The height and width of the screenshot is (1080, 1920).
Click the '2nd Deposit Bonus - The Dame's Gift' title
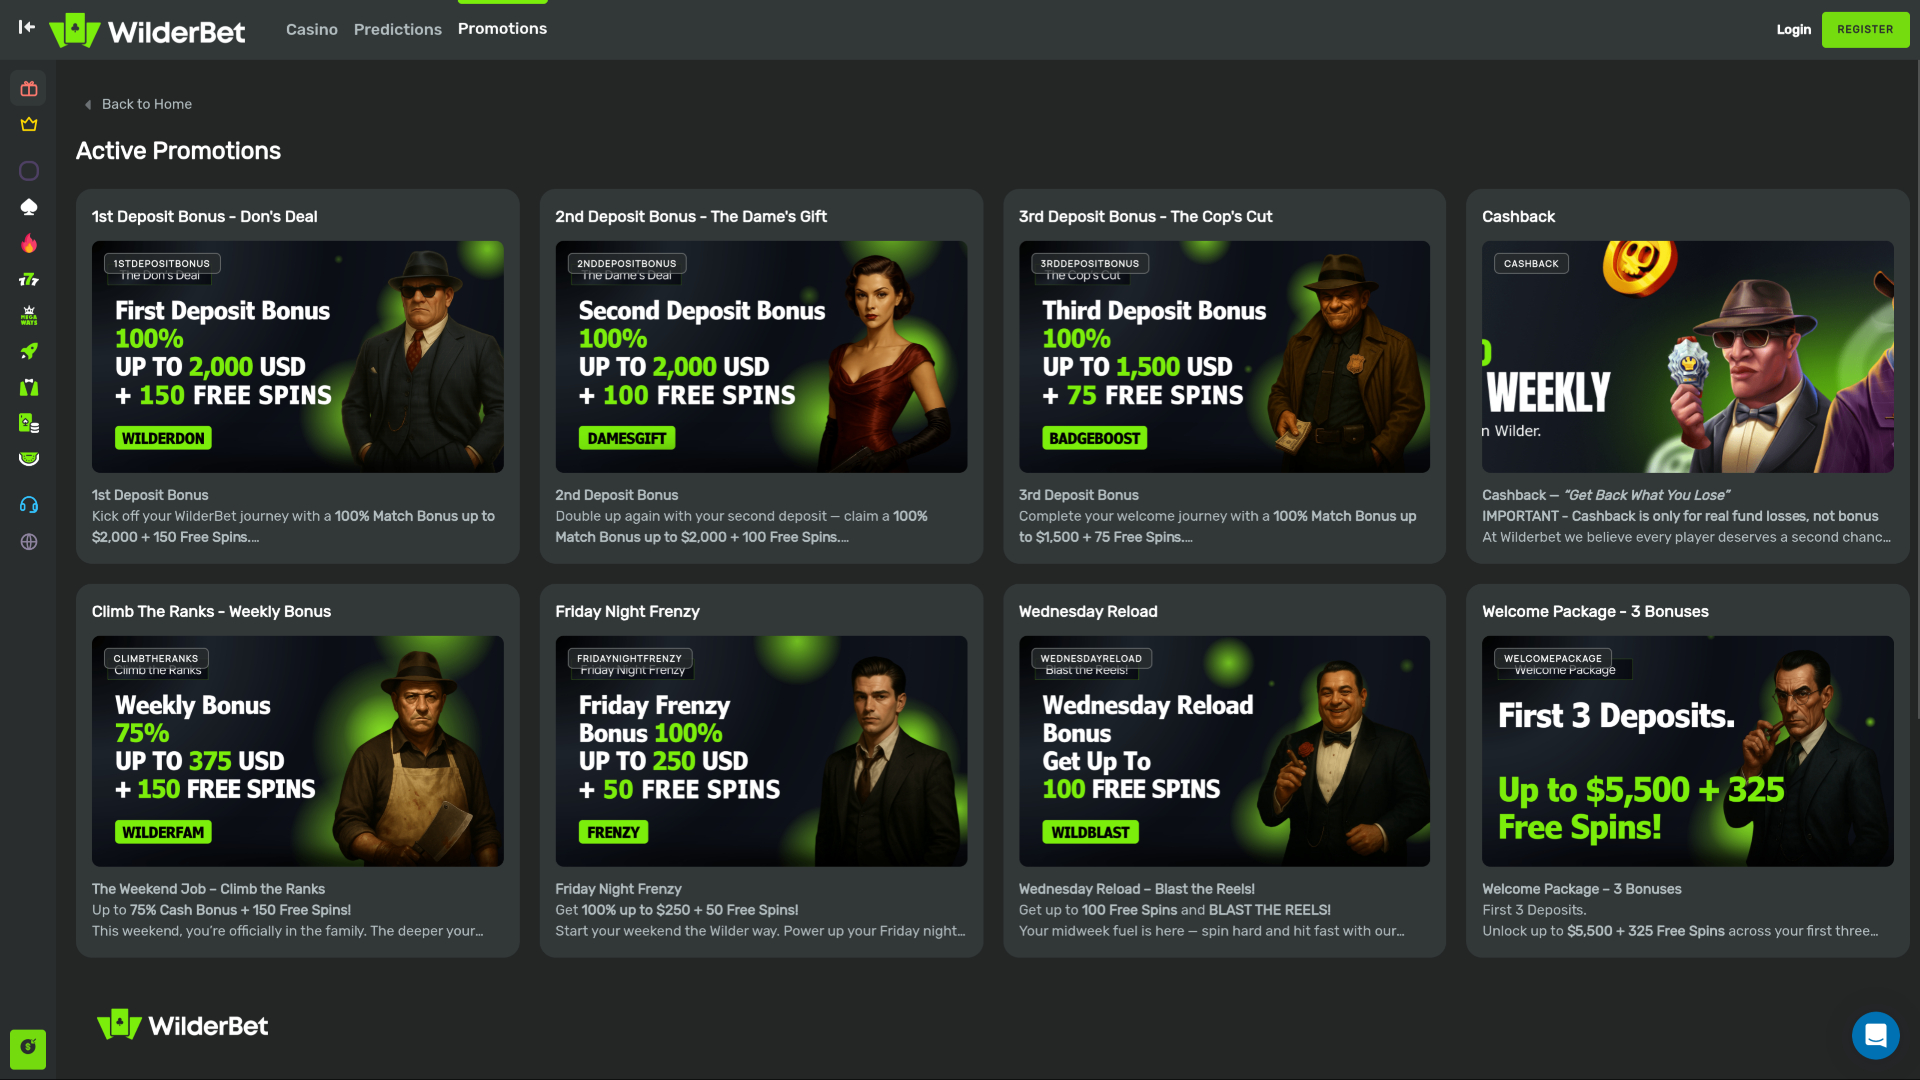691,217
